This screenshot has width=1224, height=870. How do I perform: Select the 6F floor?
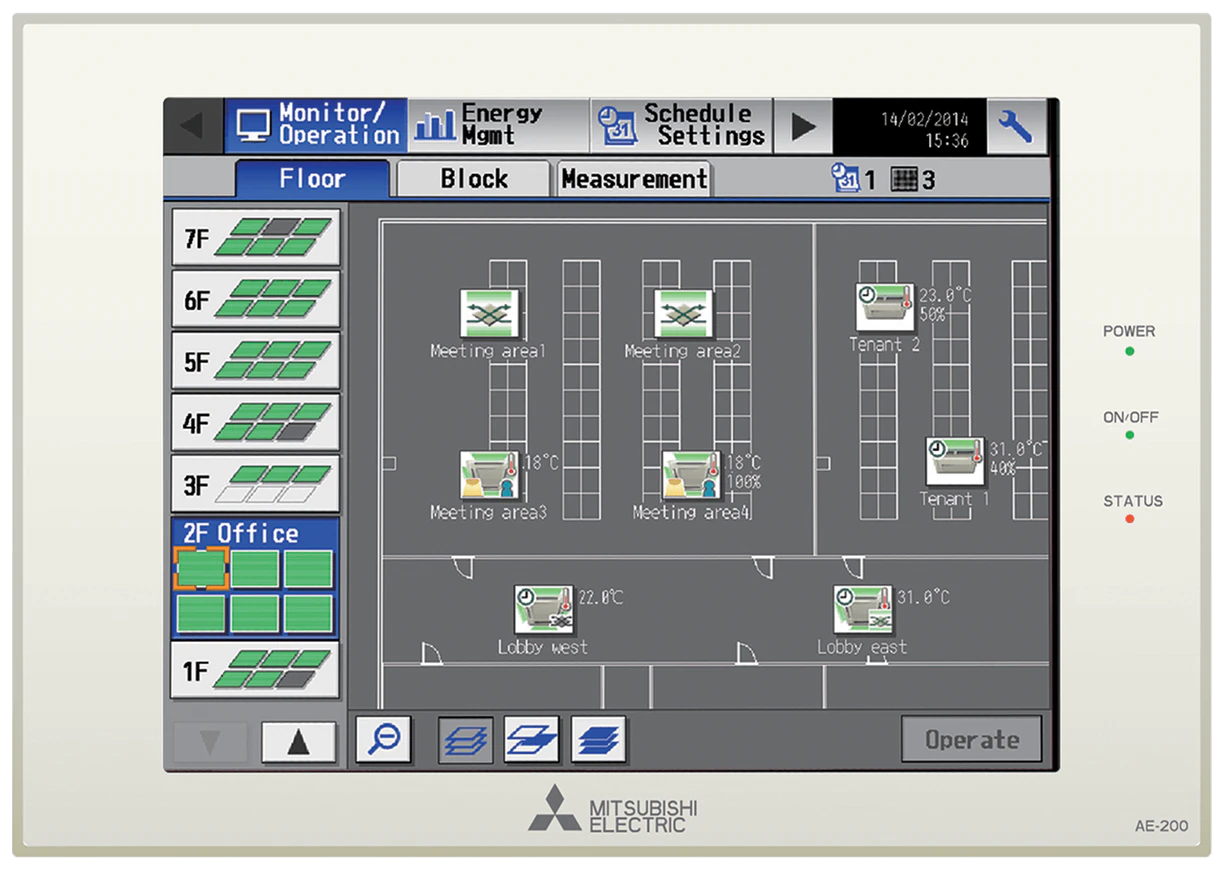click(256, 299)
